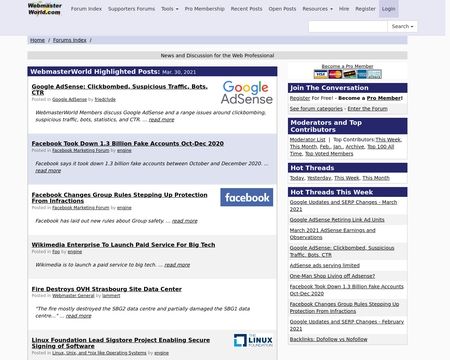This screenshot has width=450, height=360.
Task: Expand the Tools dropdown menu
Action: 170,9
